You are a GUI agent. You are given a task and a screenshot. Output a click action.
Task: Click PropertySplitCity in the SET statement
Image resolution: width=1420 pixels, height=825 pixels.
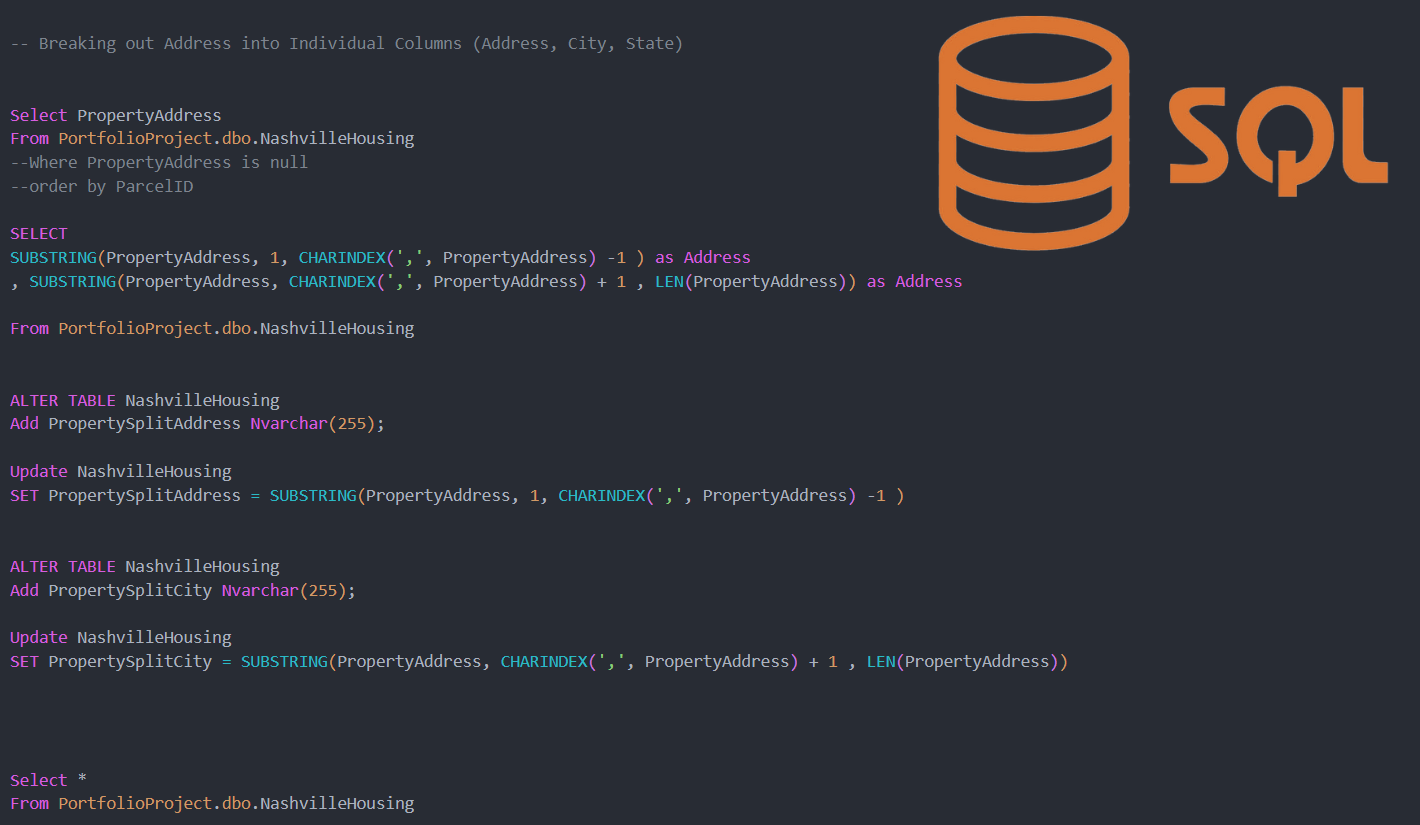(x=130, y=662)
